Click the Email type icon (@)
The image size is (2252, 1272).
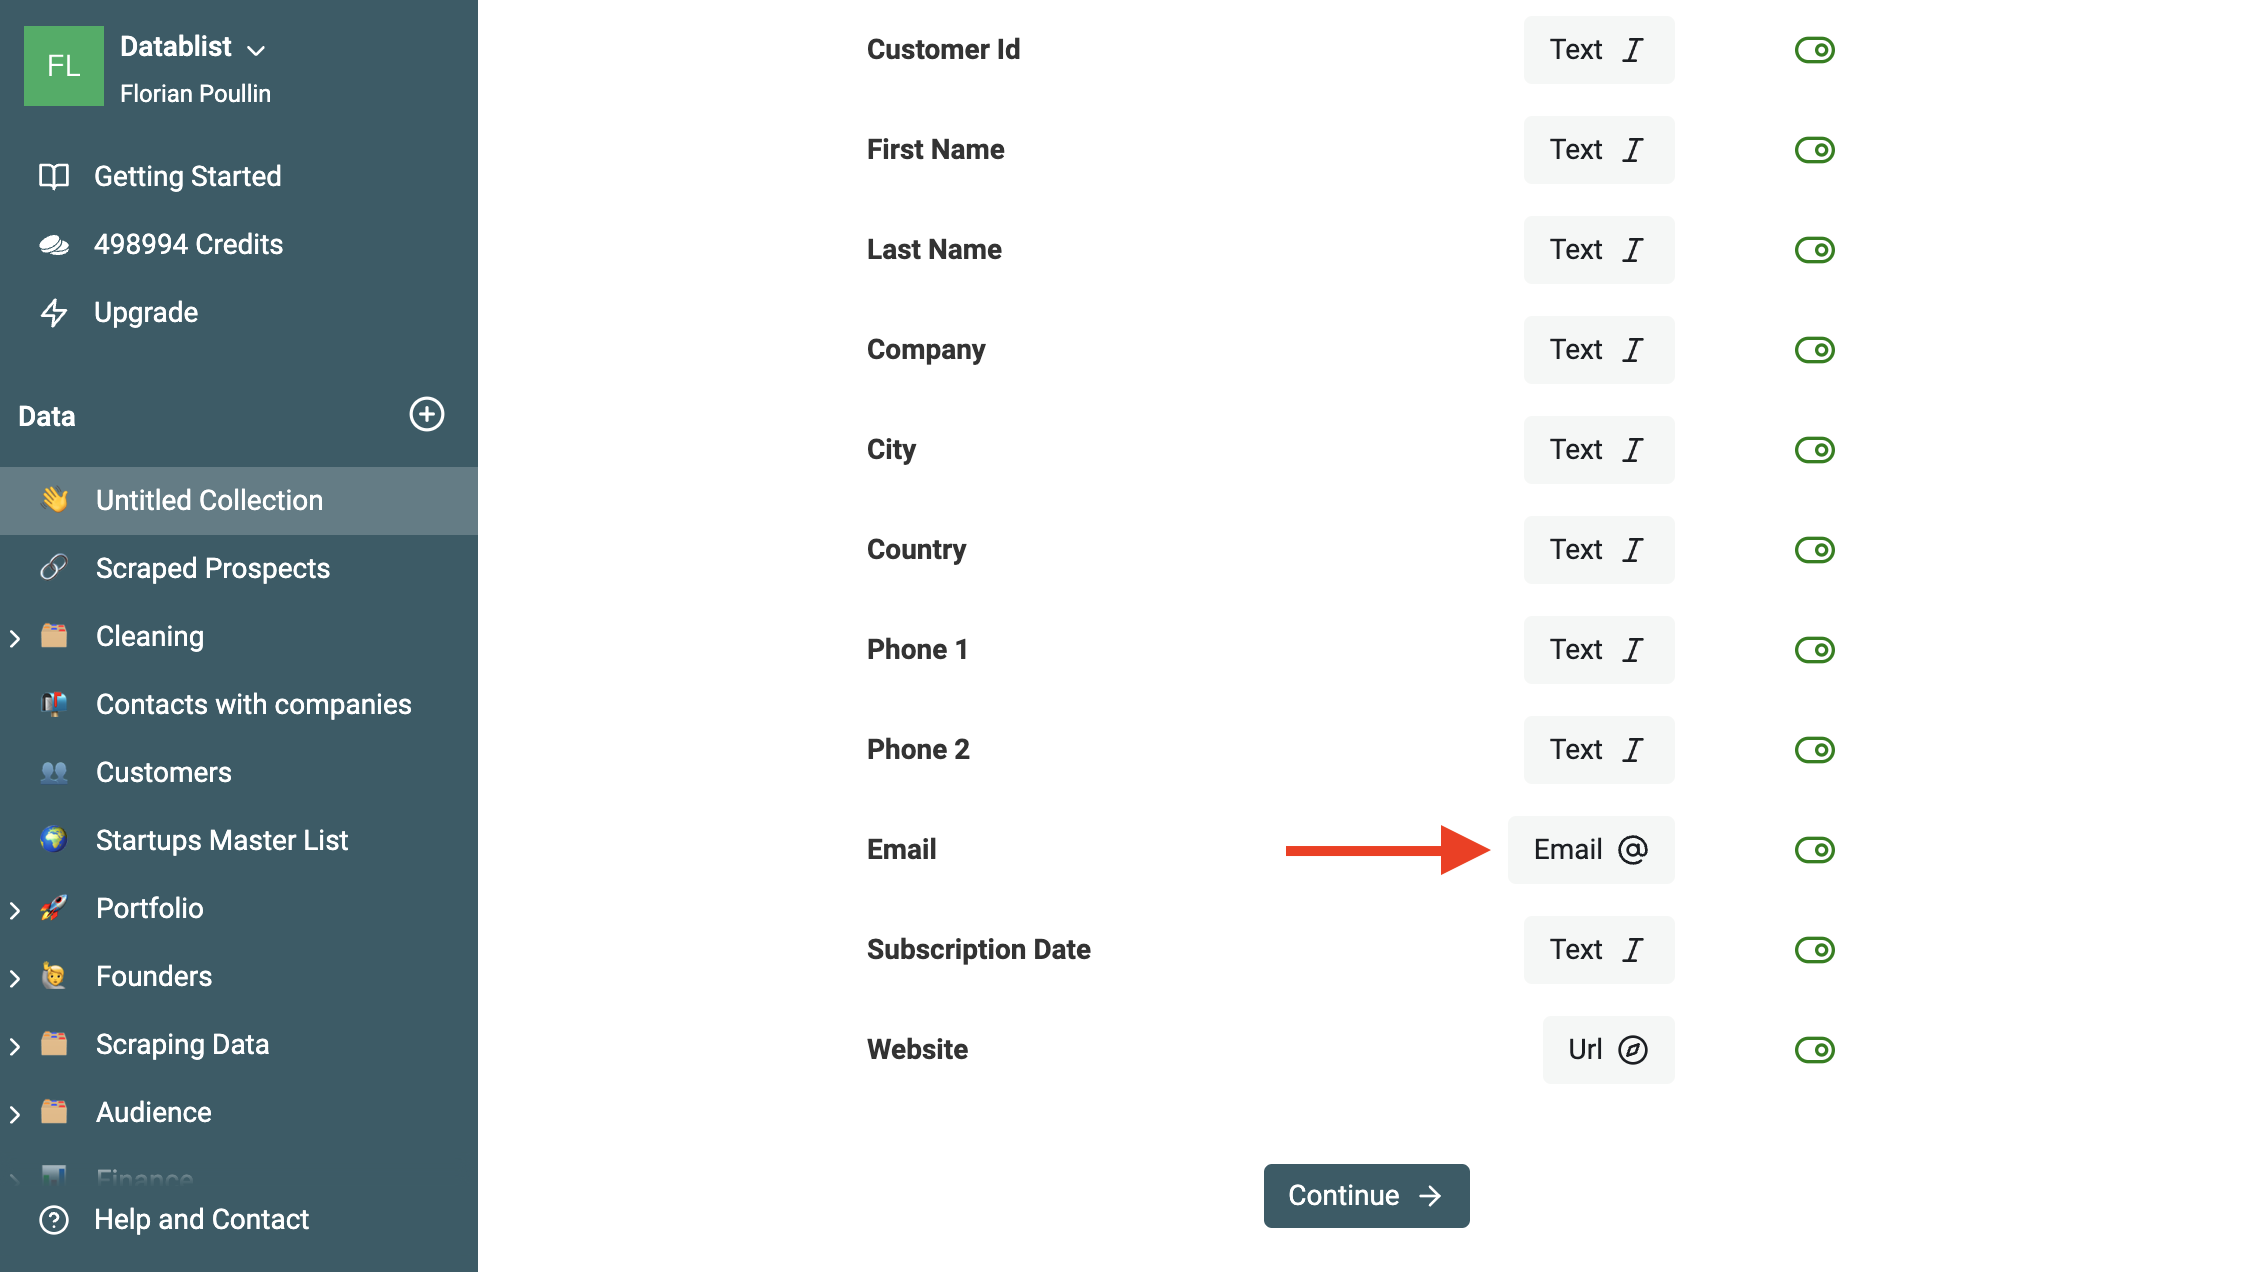[1635, 850]
